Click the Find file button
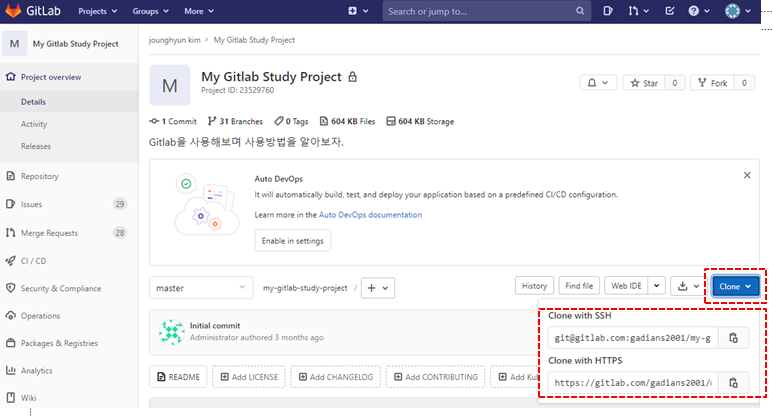This screenshot has width=773, height=417. point(579,286)
